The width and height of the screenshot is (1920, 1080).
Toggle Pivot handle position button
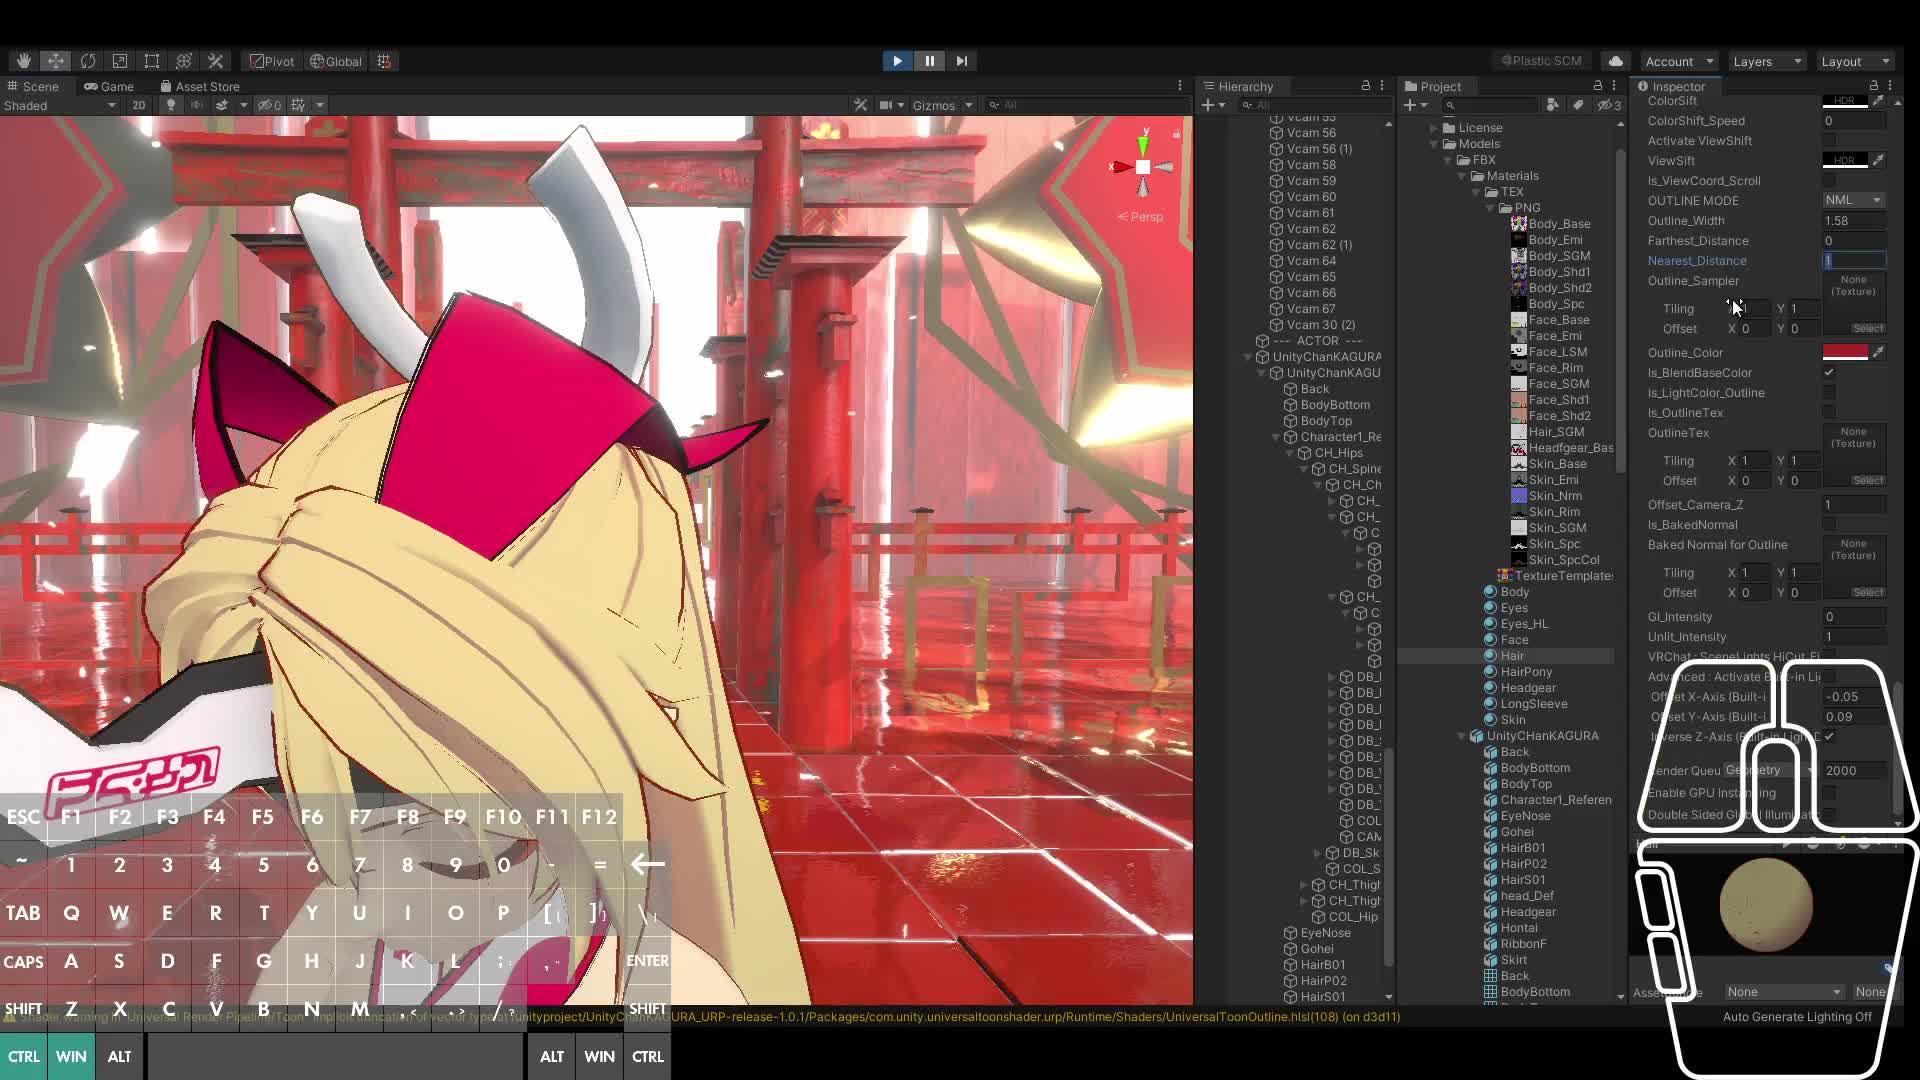point(272,61)
